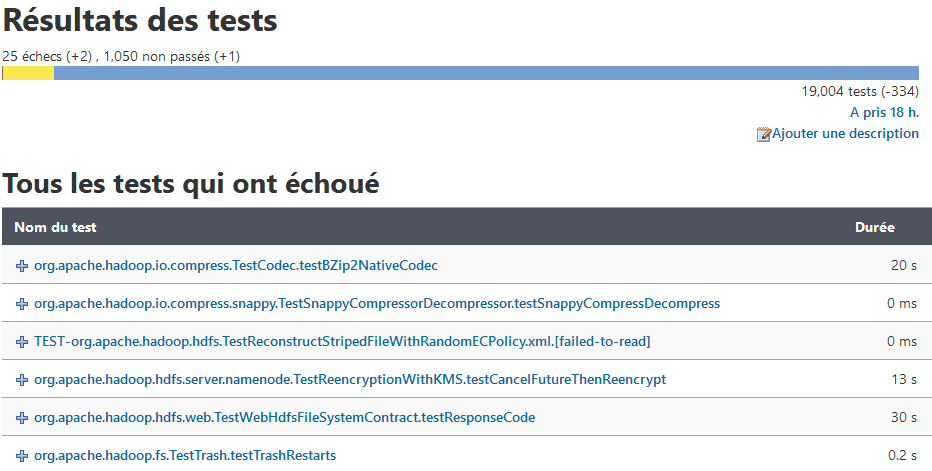Open the TestReencryptionWithKMS.testCancelFutureThenReencrypt link
Viewport: 932px width, 471px height.
point(350,380)
